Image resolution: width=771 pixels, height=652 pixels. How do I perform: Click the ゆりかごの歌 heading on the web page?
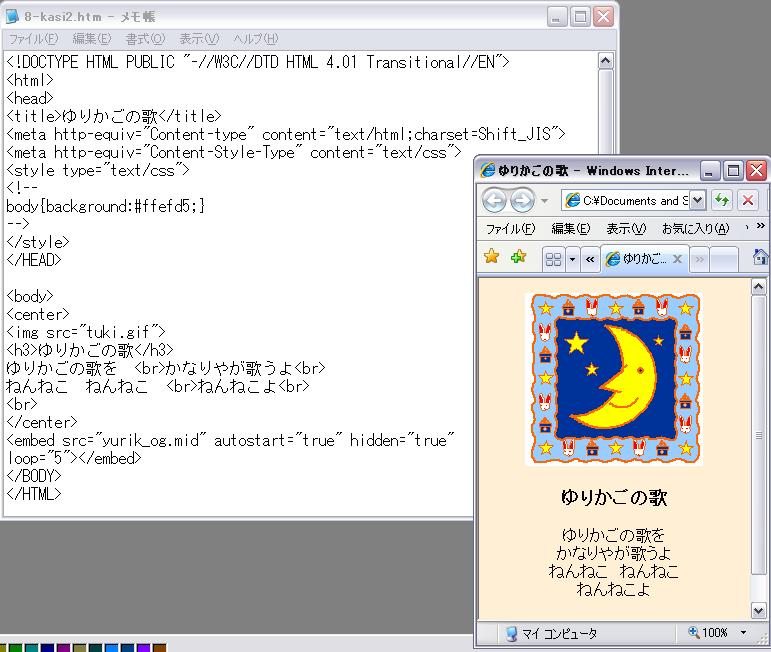tap(614, 498)
